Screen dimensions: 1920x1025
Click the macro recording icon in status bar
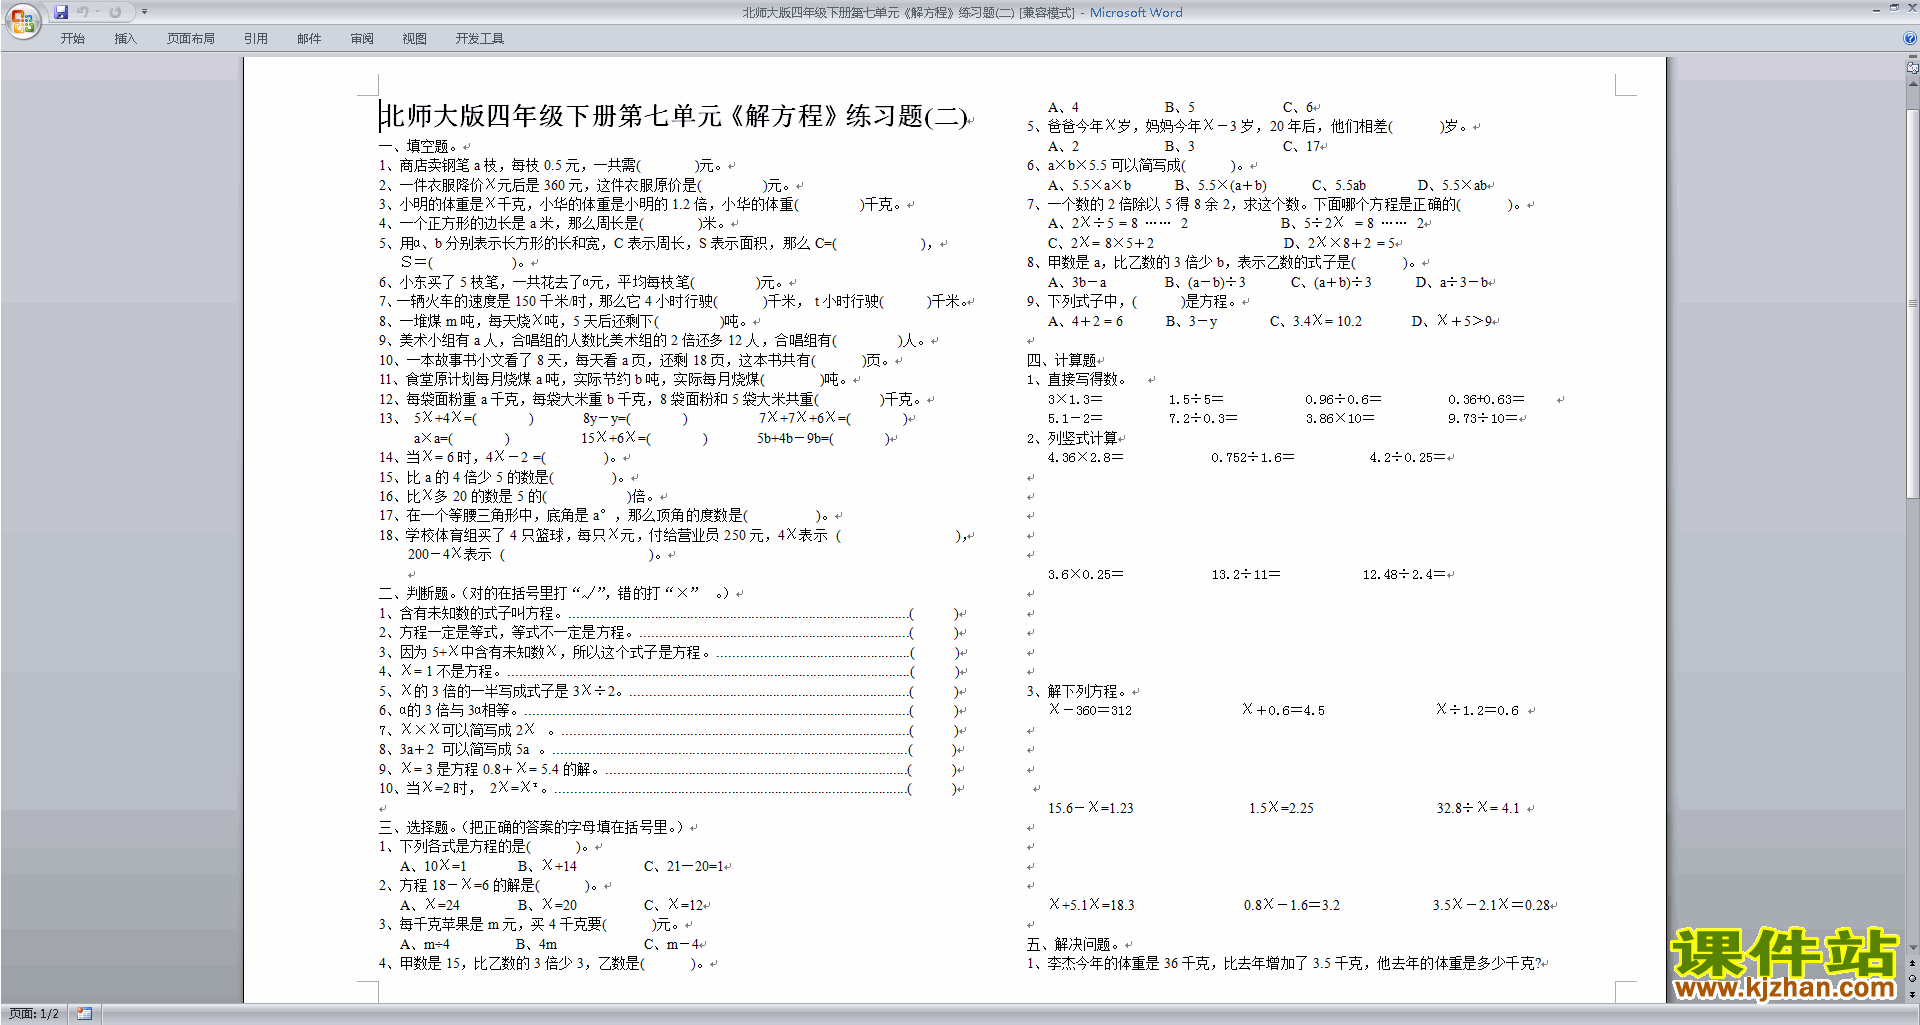coord(85,1014)
